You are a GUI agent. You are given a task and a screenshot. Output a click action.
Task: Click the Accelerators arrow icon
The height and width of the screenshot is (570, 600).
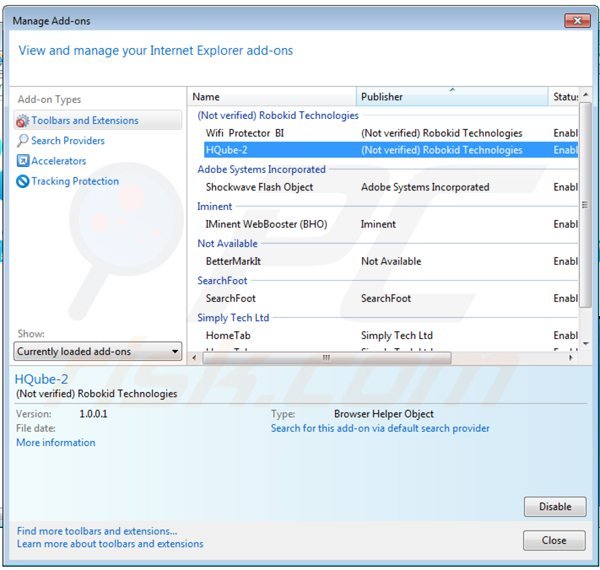click(23, 161)
